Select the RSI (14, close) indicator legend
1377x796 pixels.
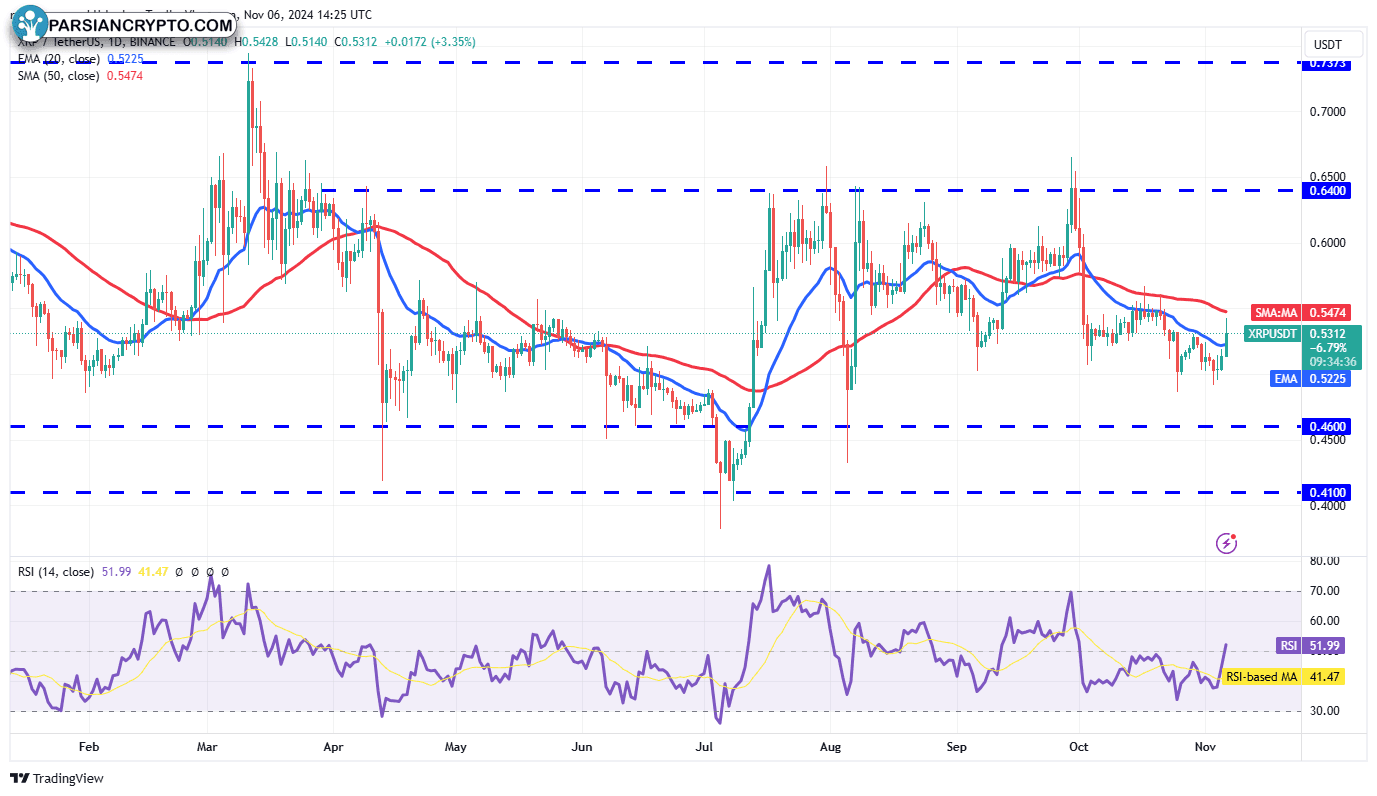pyautogui.click(x=56, y=572)
